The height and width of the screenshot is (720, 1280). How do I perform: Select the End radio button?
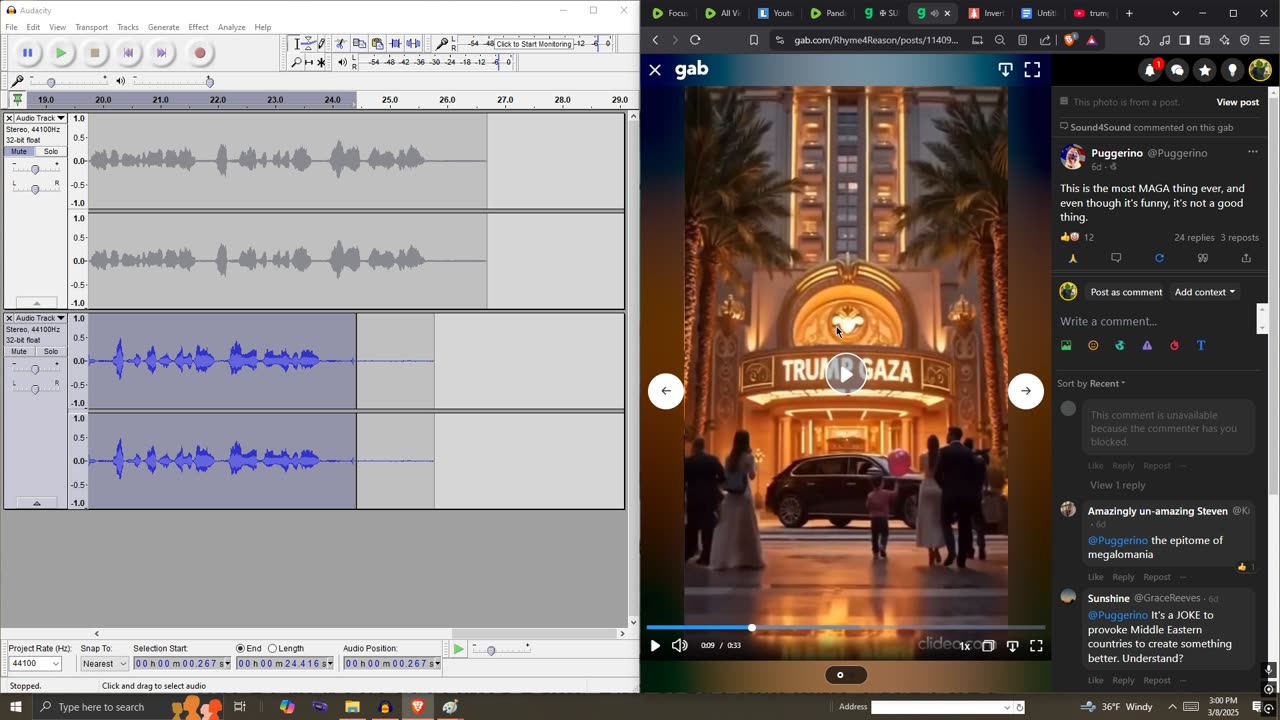[240, 649]
